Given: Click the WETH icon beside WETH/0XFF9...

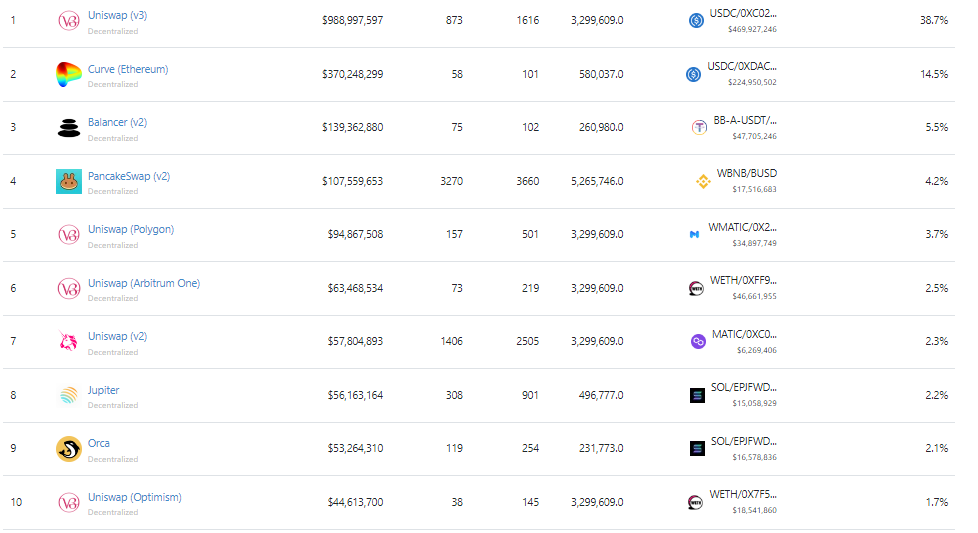Looking at the screenshot, I should coord(696,289).
